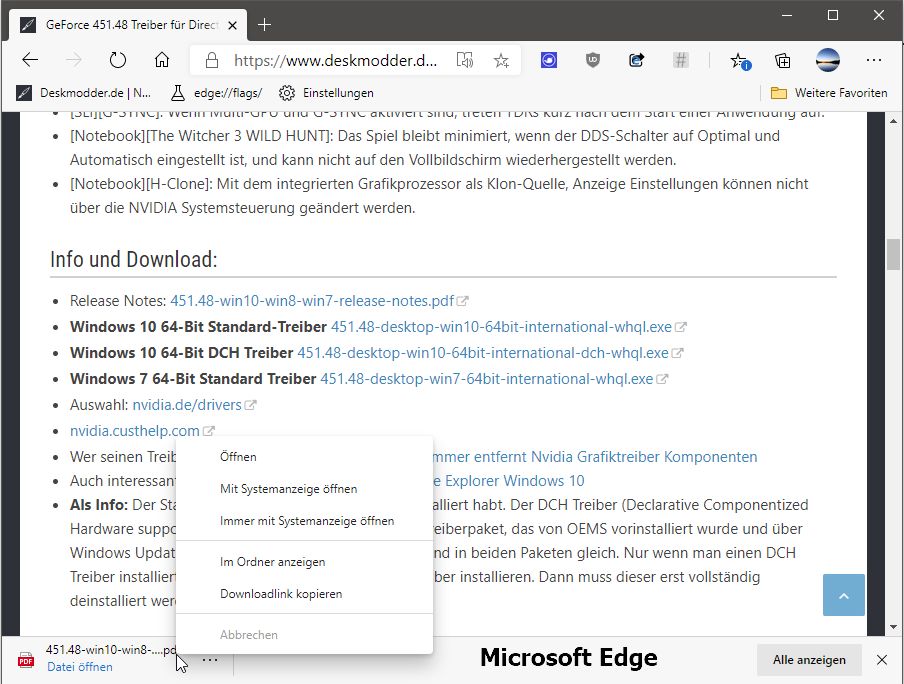Click the Deskmodder favicon in favorites bar
The height and width of the screenshot is (684, 904).
pos(24,93)
